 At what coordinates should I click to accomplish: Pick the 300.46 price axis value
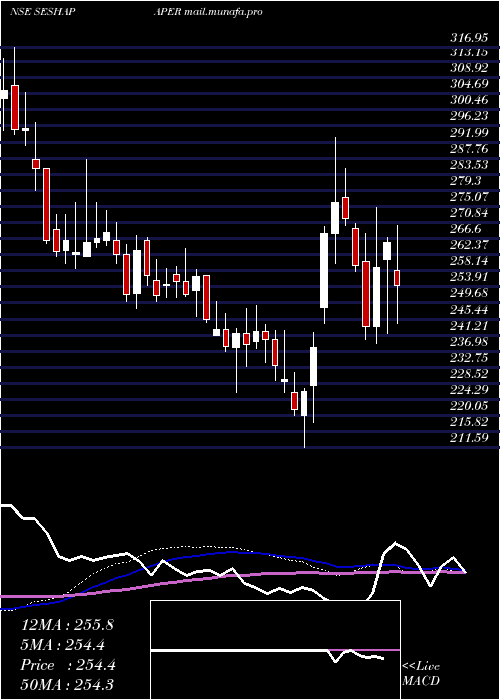click(469, 100)
